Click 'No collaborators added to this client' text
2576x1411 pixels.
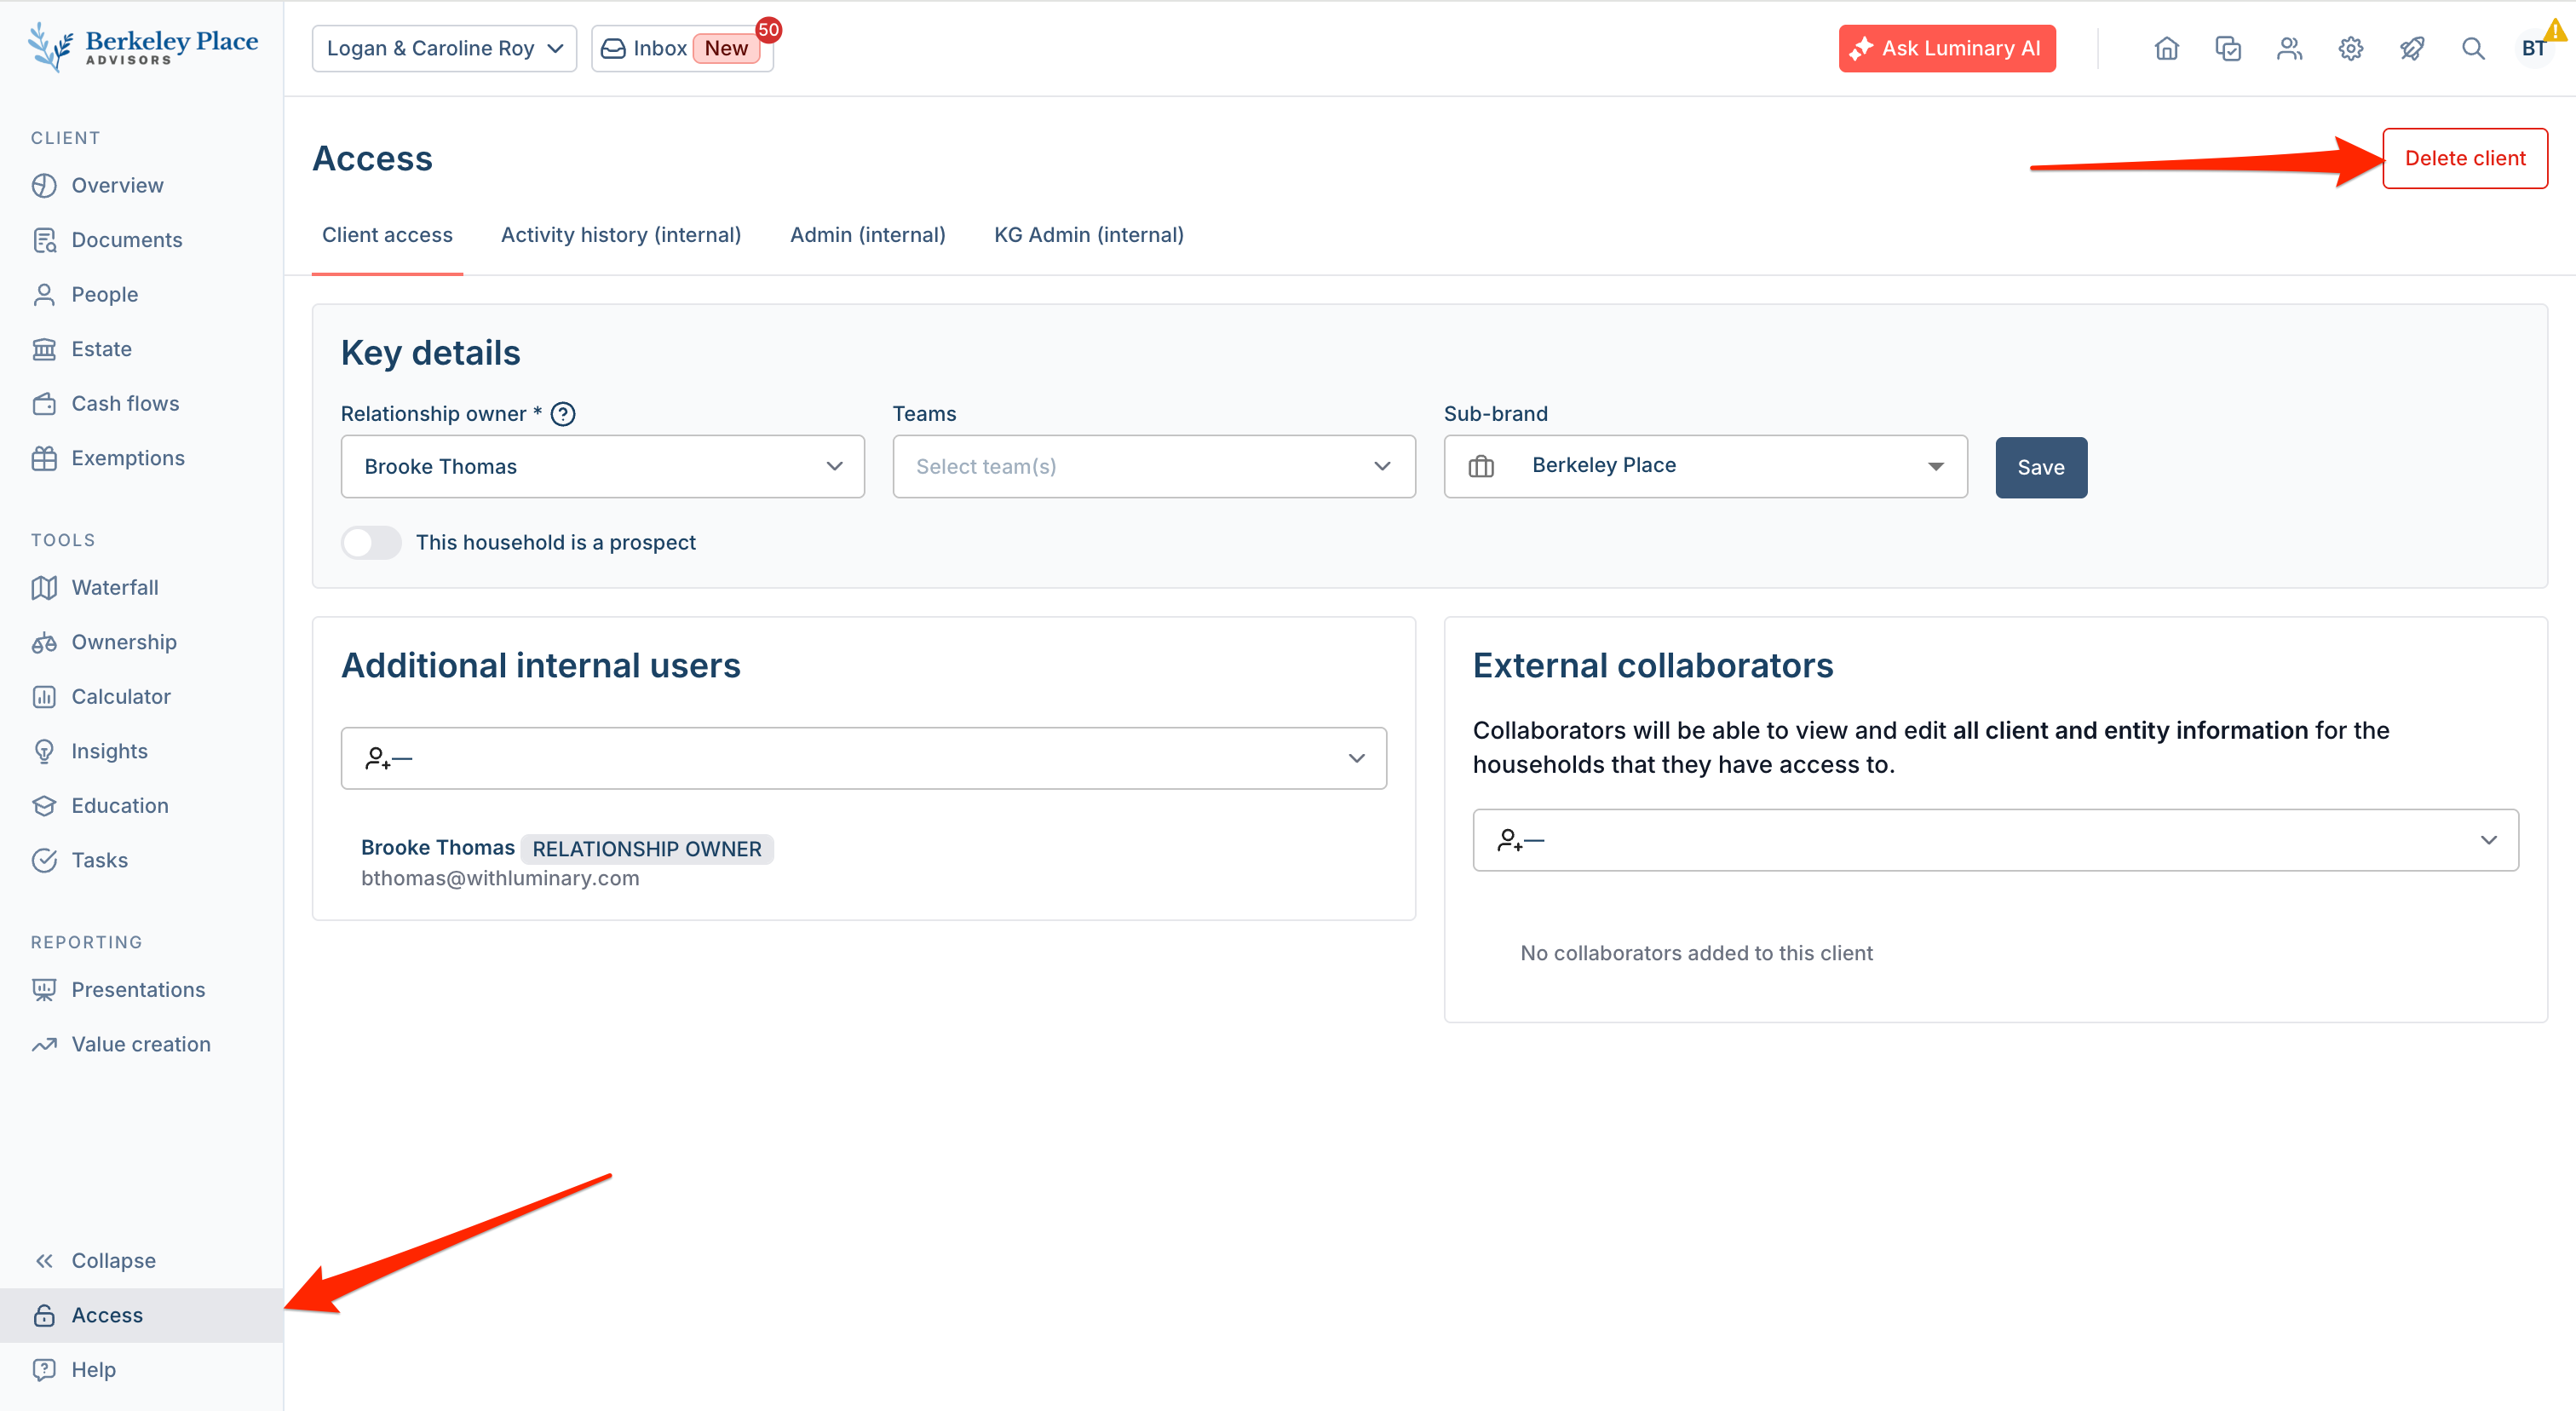(1696, 953)
